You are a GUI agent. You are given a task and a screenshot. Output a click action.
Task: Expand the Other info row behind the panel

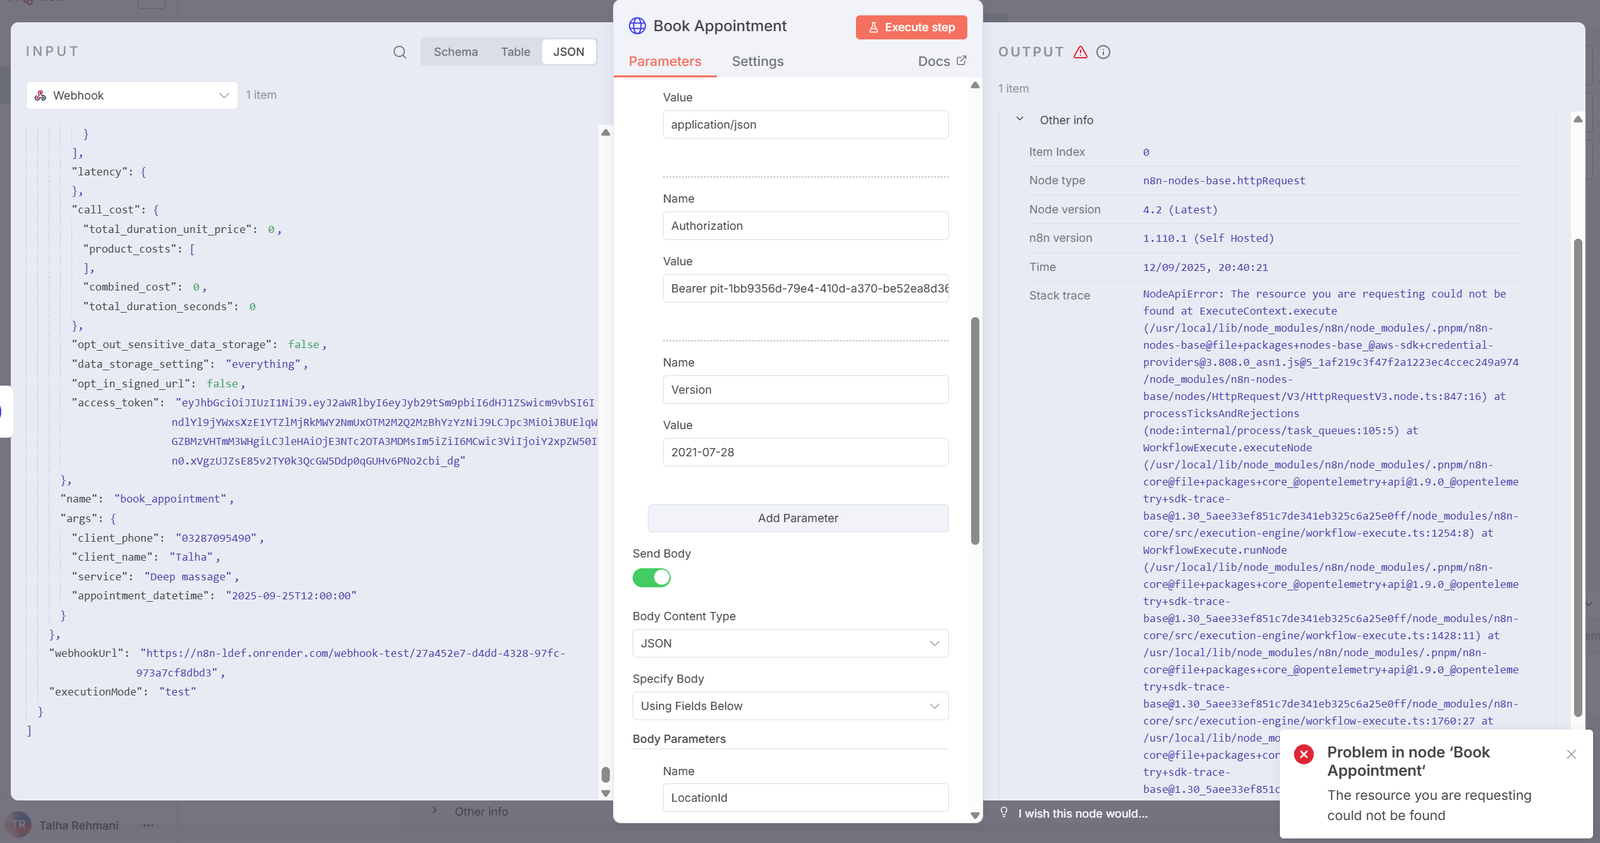coord(434,811)
